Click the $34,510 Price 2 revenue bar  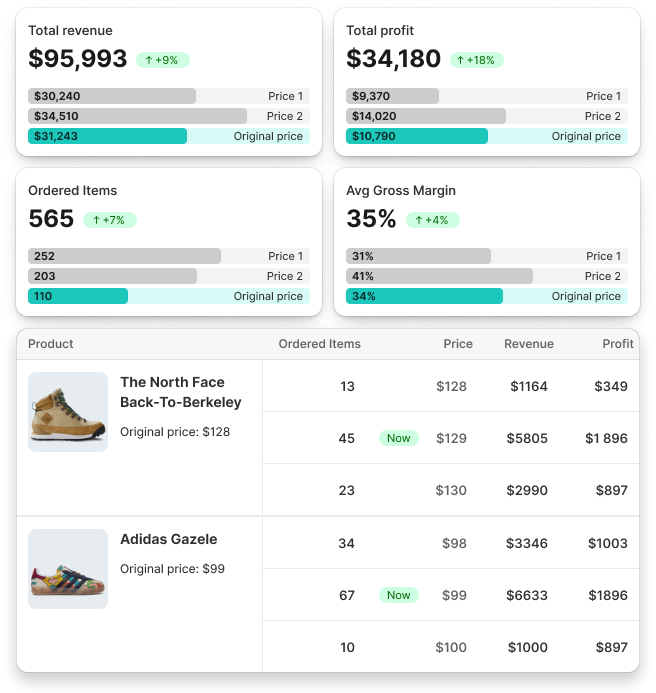pyautogui.click(x=169, y=116)
